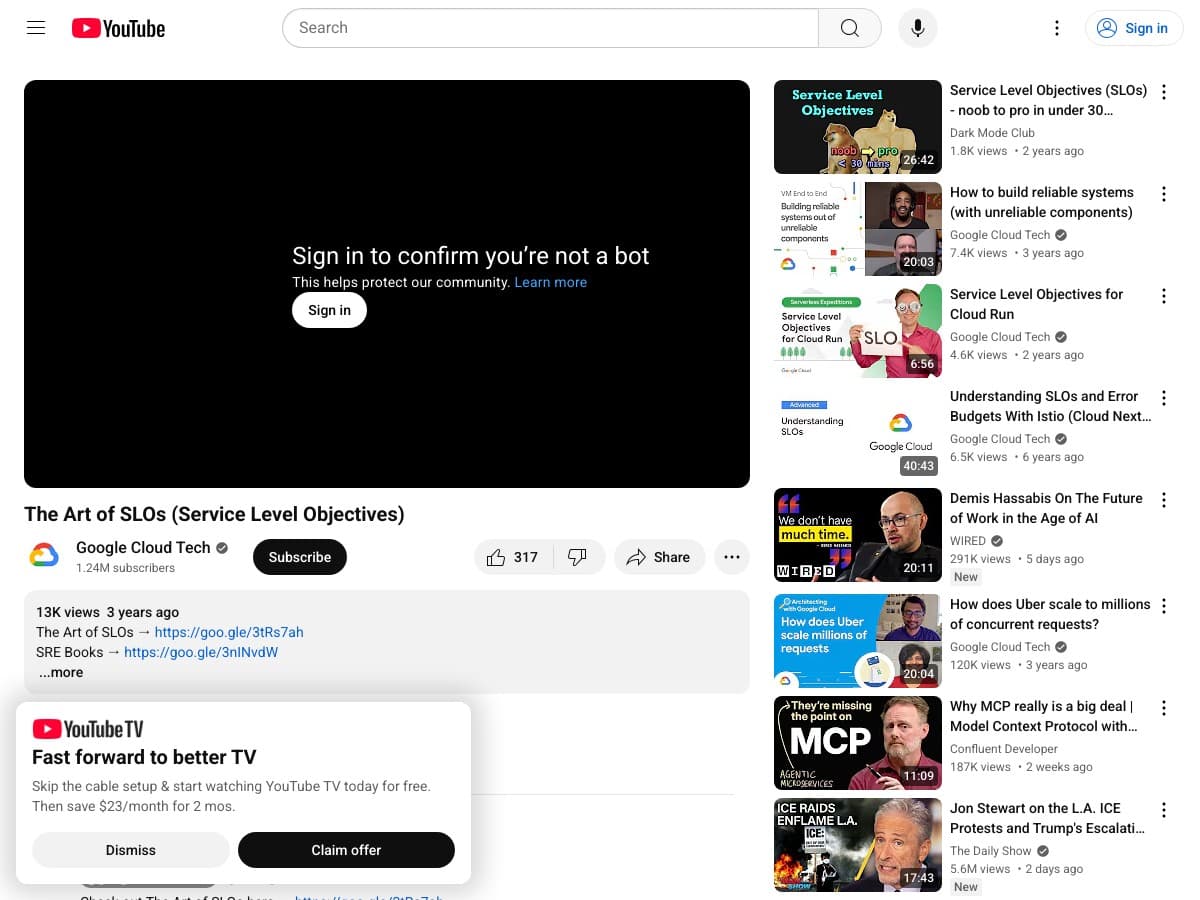
Task: Open options for SLOs for Cloud Run video
Action: (1163, 296)
